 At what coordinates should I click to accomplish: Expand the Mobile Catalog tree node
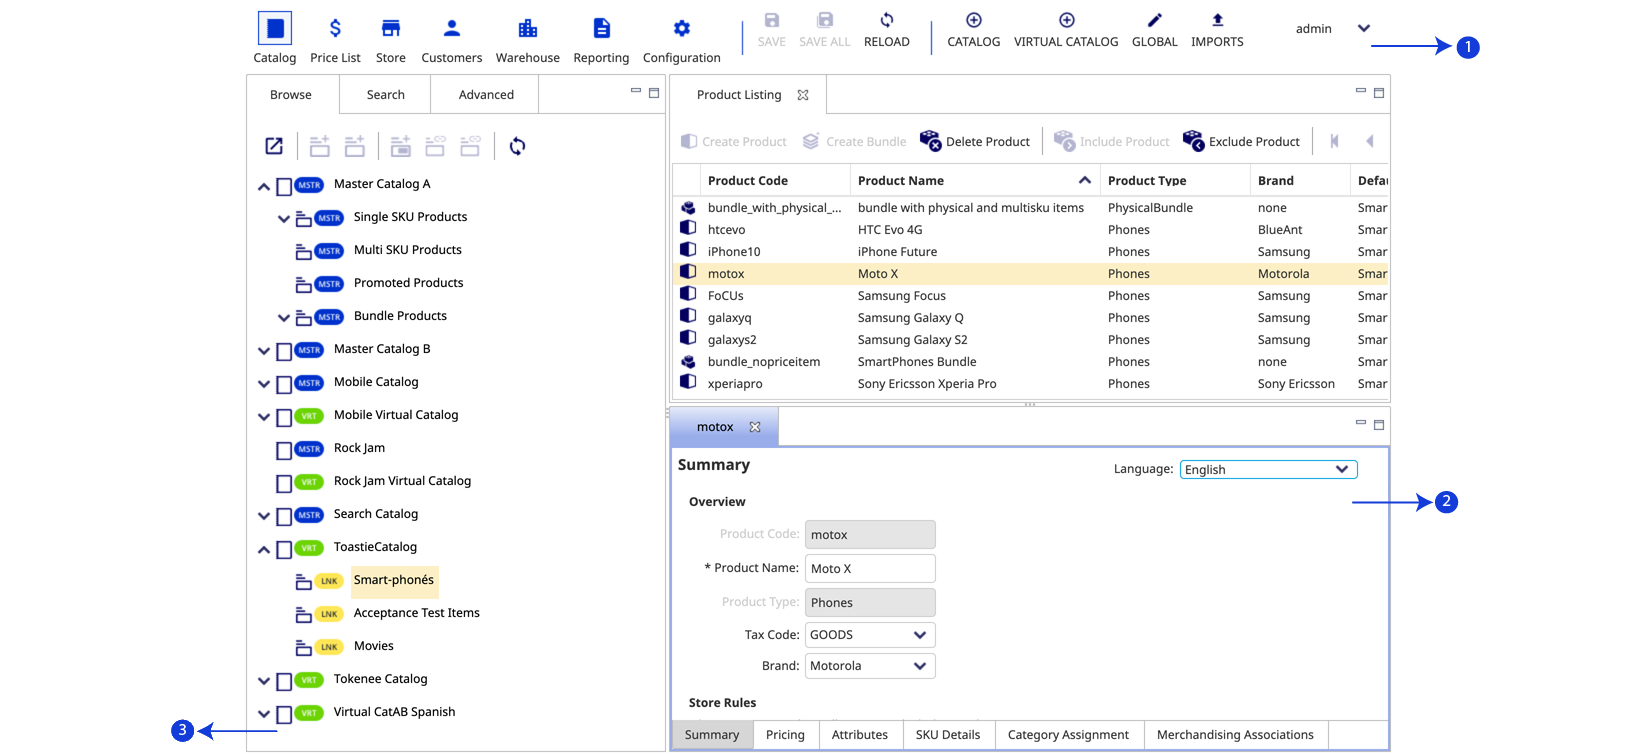coord(264,384)
